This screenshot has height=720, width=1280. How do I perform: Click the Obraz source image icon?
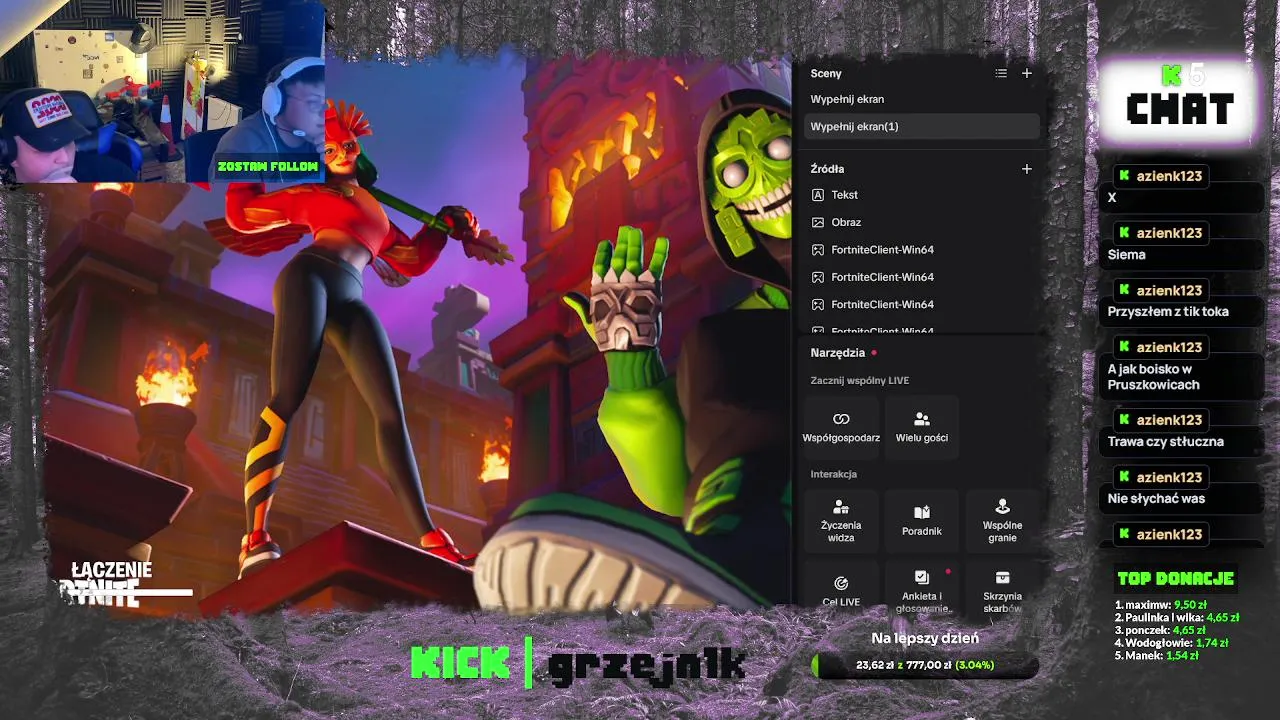(x=818, y=222)
